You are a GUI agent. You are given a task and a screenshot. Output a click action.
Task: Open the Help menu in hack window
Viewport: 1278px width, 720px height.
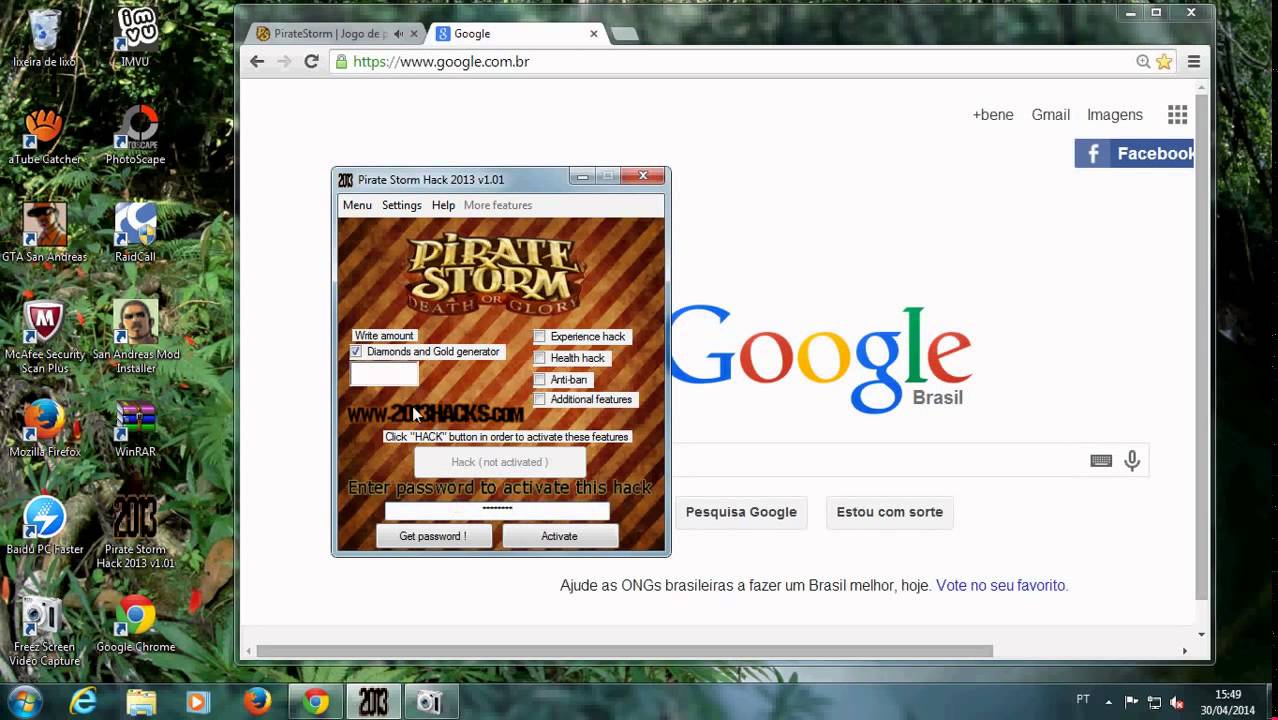tap(443, 205)
